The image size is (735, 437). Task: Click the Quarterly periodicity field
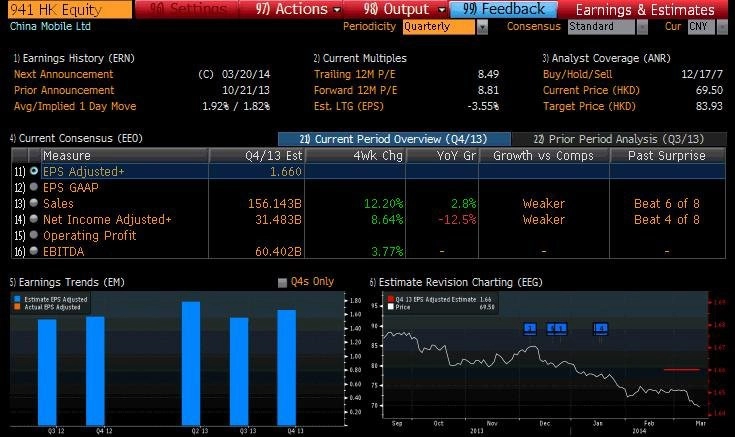pyautogui.click(x=439, y=27)
